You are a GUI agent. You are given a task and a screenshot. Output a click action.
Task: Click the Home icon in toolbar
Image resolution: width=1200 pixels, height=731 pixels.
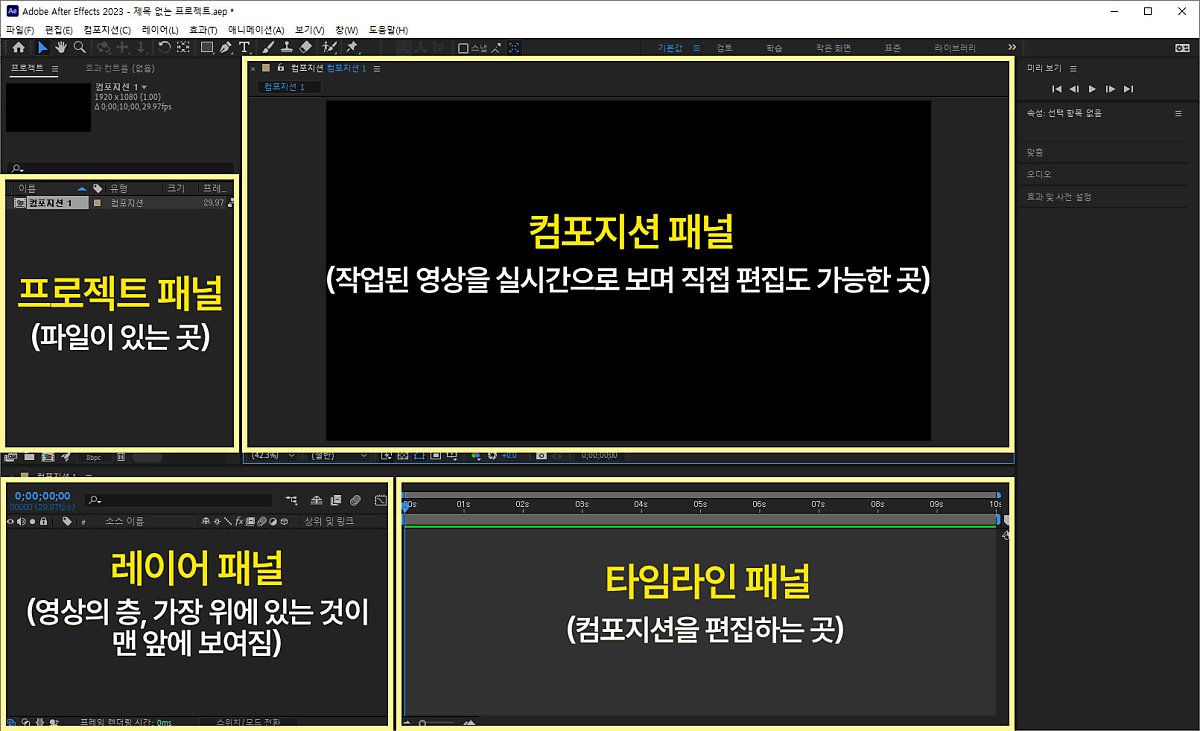pos(18,47)
